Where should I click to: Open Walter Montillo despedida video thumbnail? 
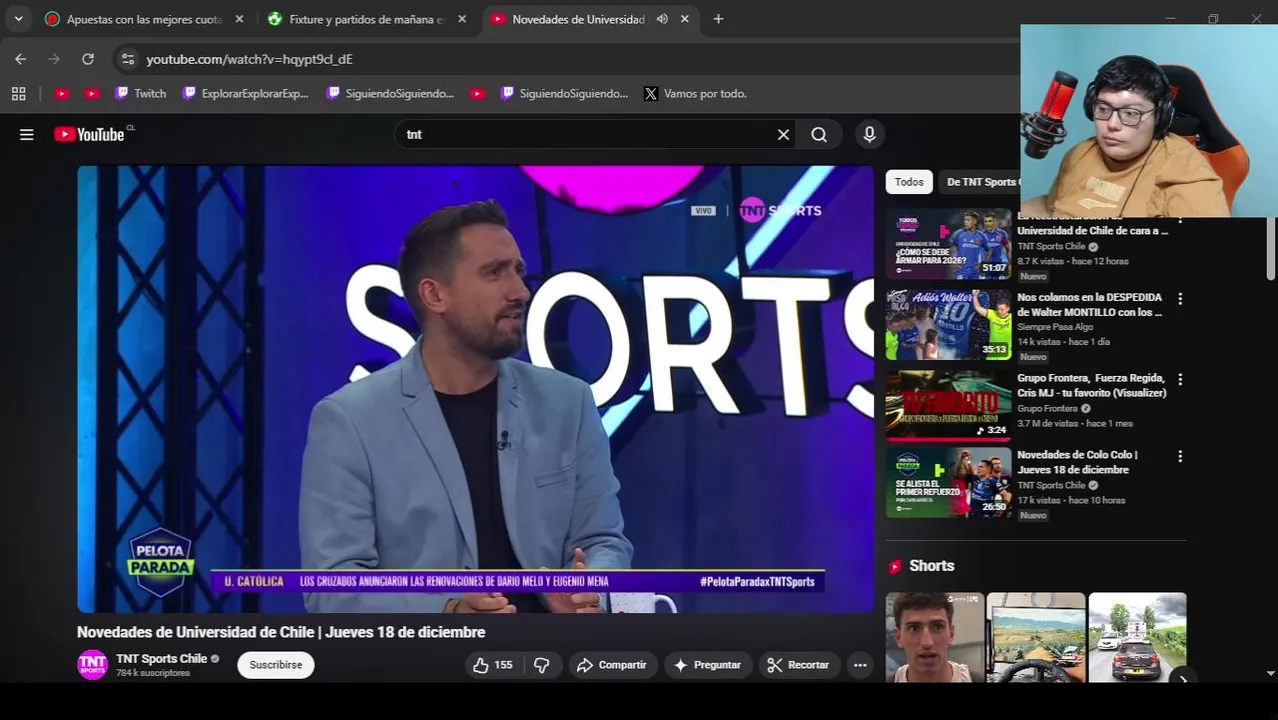click(x=948, y=325)
